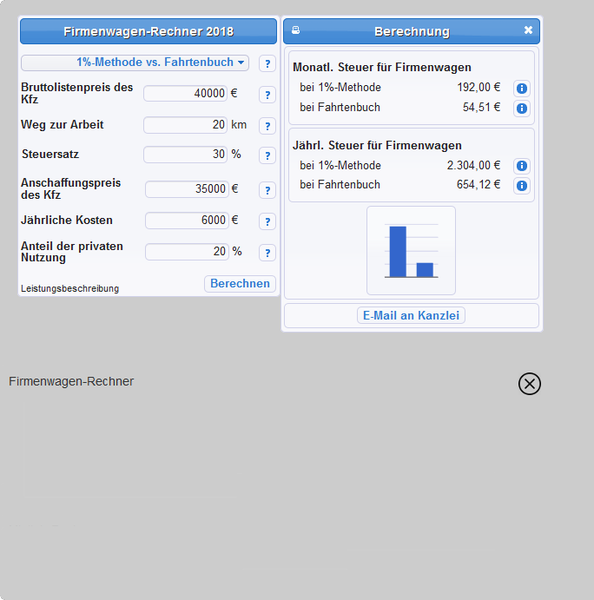Close the Firmenwagen-Rechner overlay via circled X
Image resolution: width=594 pixels, height=600 pixels.
coord(530,383)
